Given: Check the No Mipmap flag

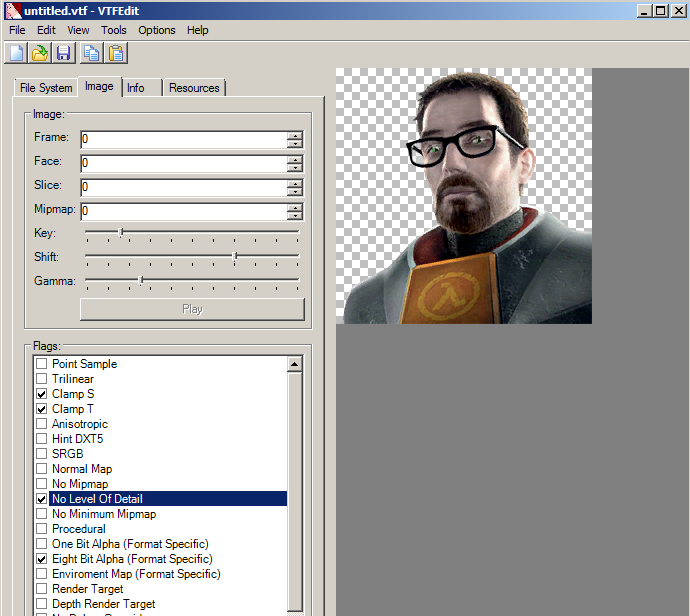Looking at the screenshot, I should (42, 484).
